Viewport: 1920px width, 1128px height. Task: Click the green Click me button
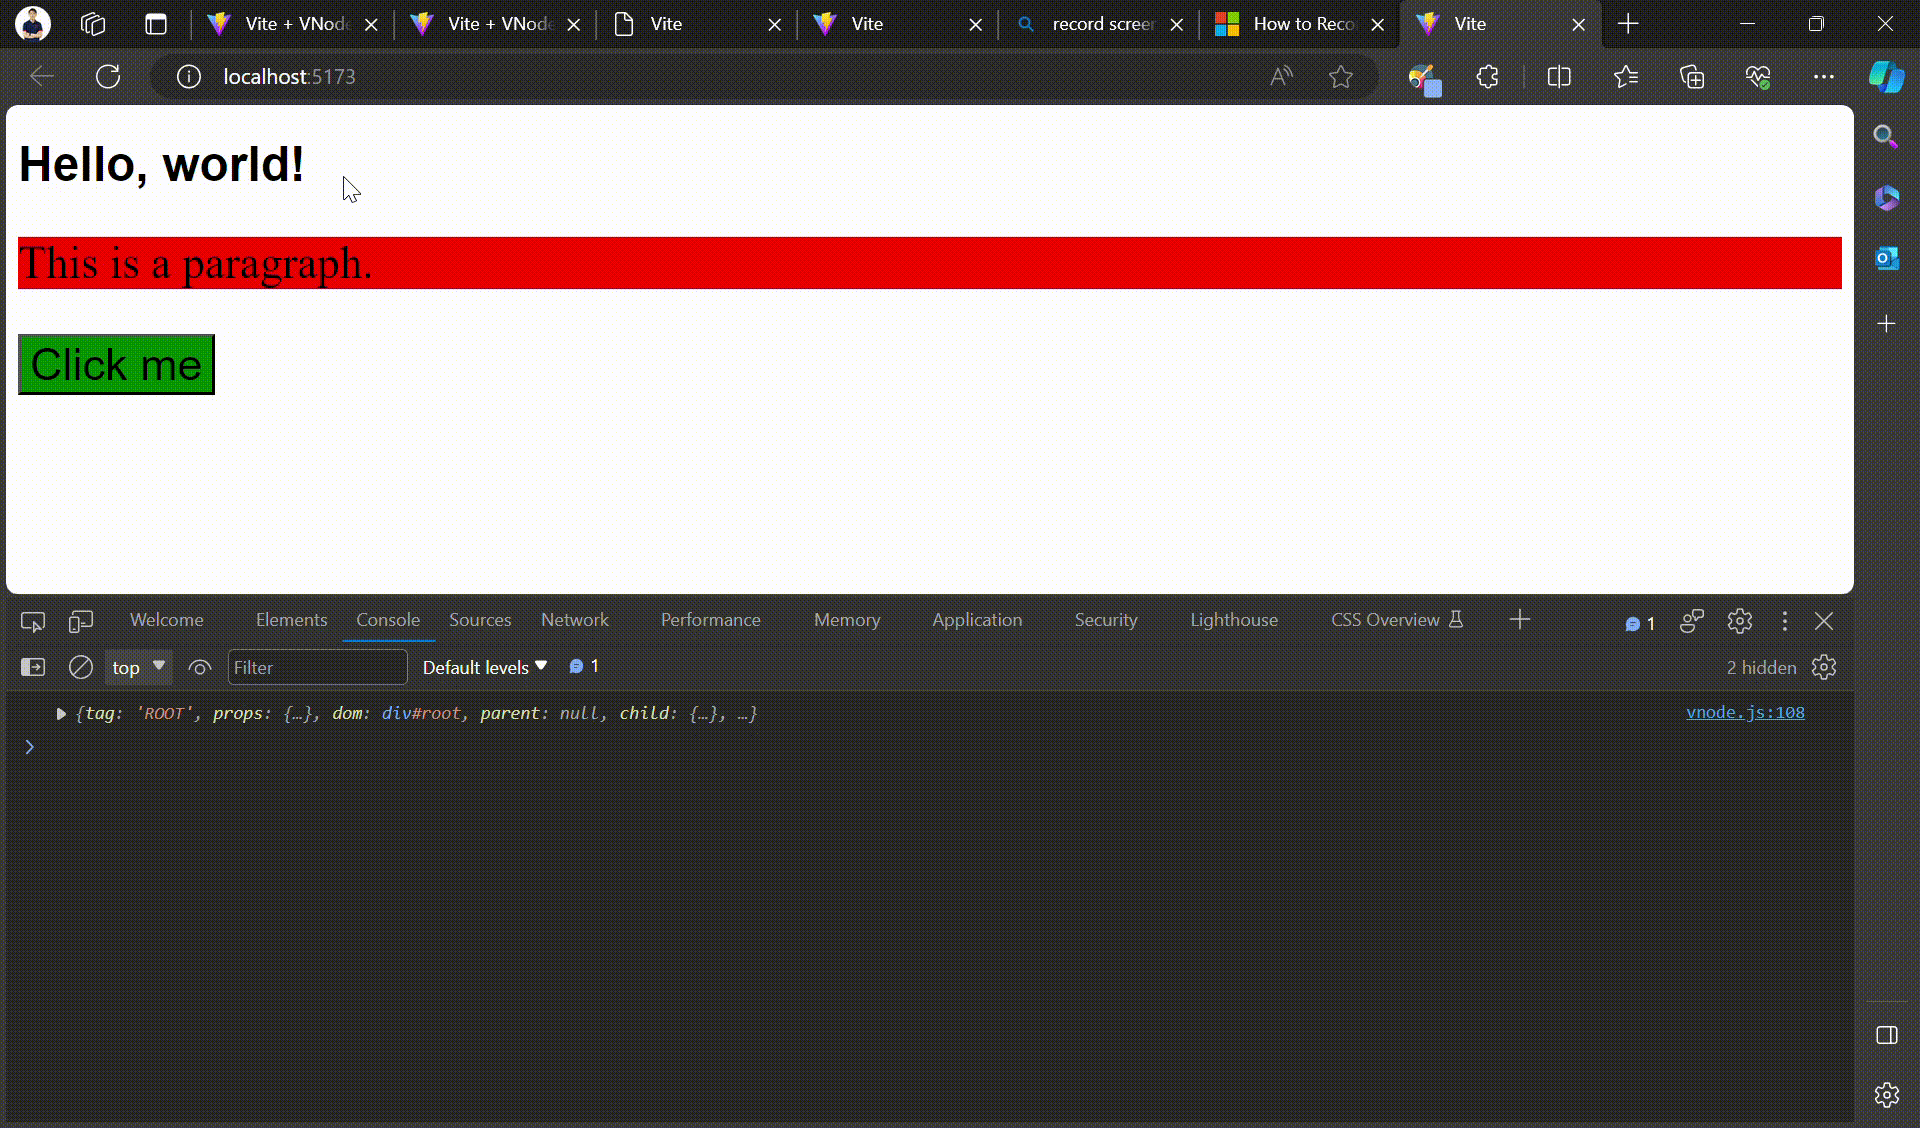click(116, 365)
